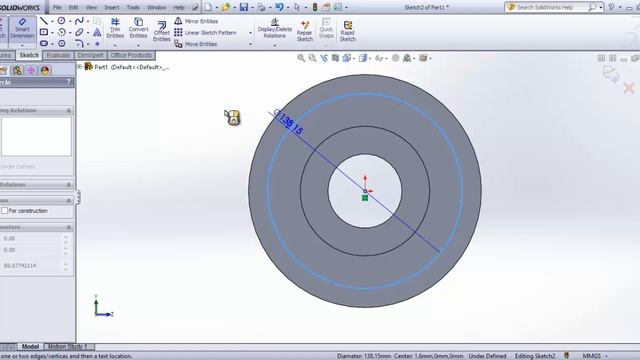Open Display/Delete Relations
The height and width of the screenshot is (360, 640).
click(x=275, y=29)
